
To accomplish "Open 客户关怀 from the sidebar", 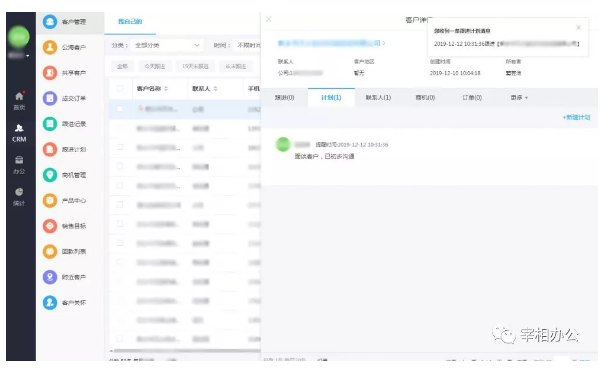I will (x=65, y=303).
